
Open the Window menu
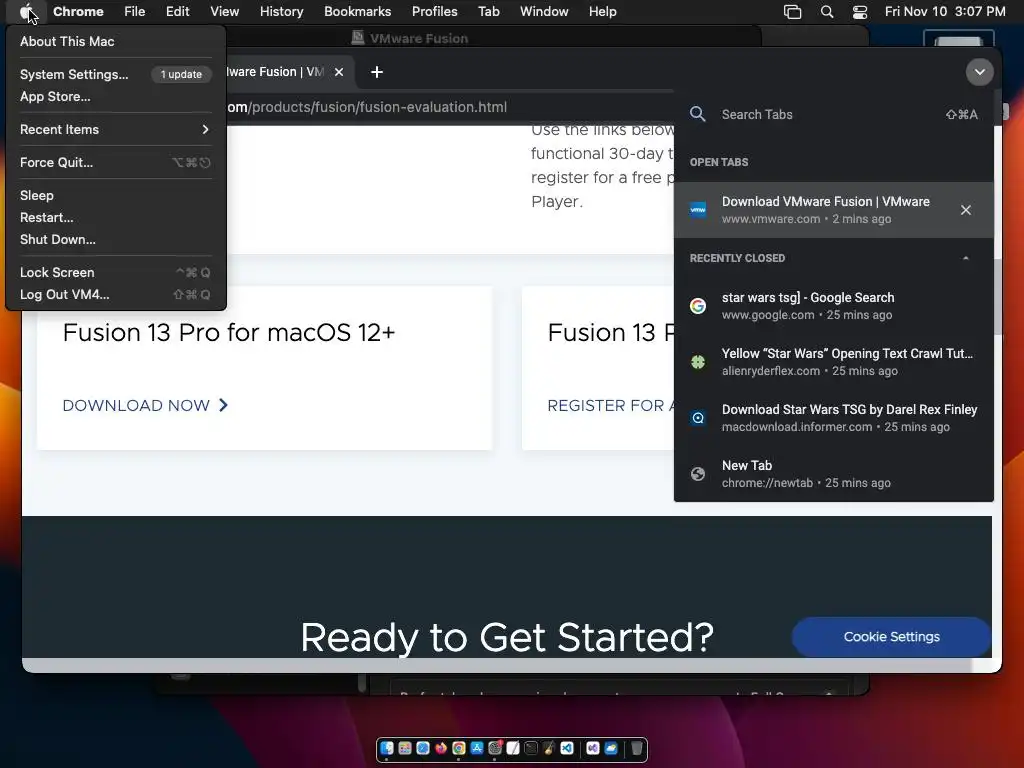pos(544,11)
